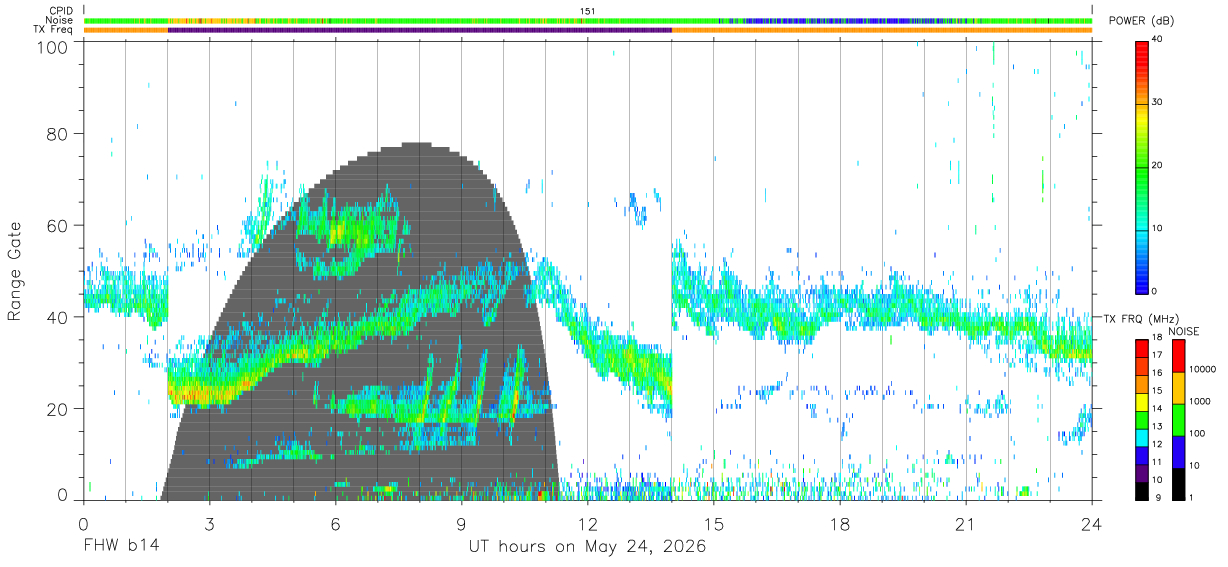Click the 20 tick on the power scale
1228x567 pixels.
point(1158,165)
